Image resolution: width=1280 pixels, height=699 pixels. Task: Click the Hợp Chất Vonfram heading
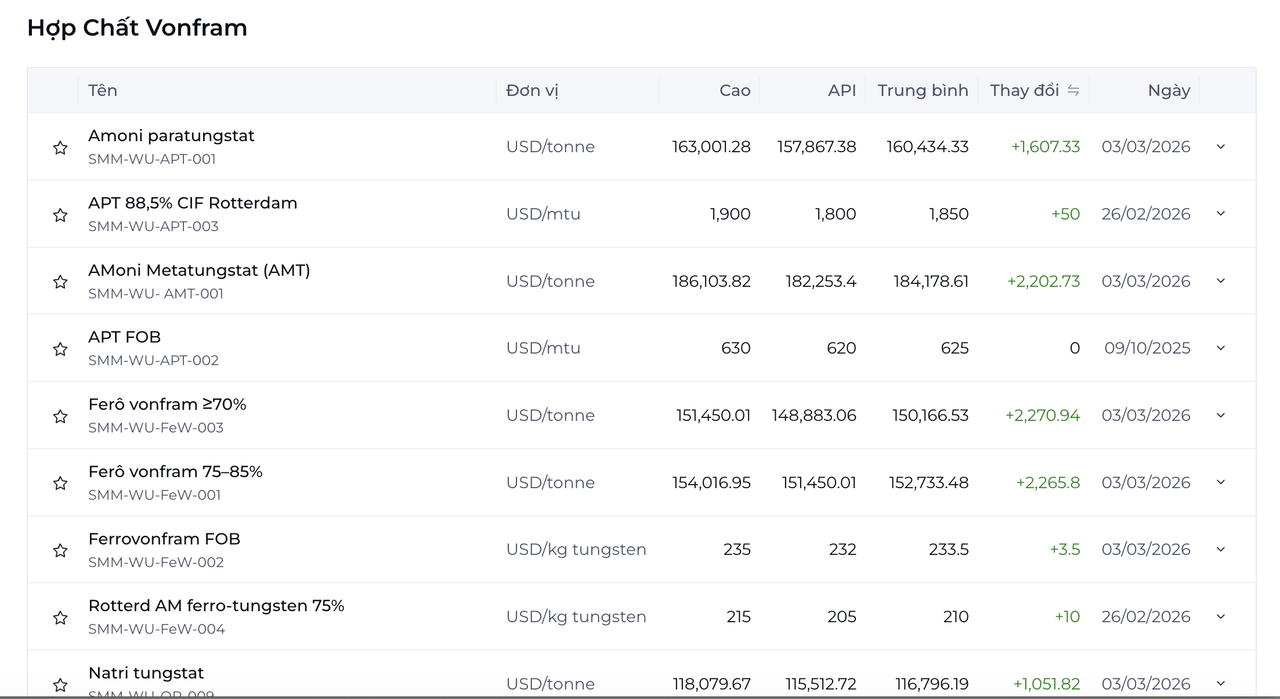[137, 28]
